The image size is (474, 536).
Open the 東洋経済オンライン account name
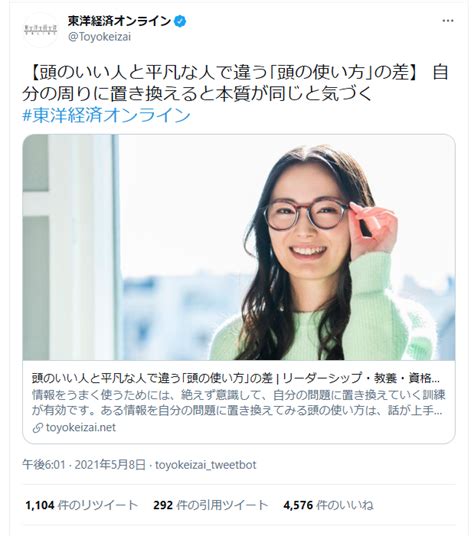click(x=119, y=21)
